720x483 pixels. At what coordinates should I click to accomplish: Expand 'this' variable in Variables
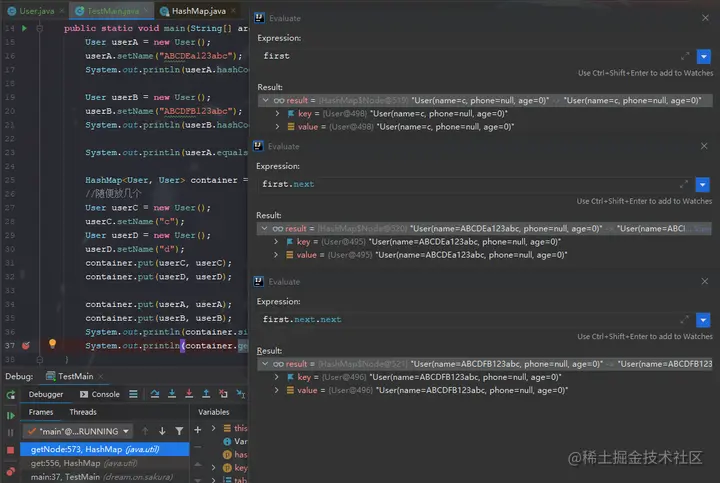coord(214,428)
